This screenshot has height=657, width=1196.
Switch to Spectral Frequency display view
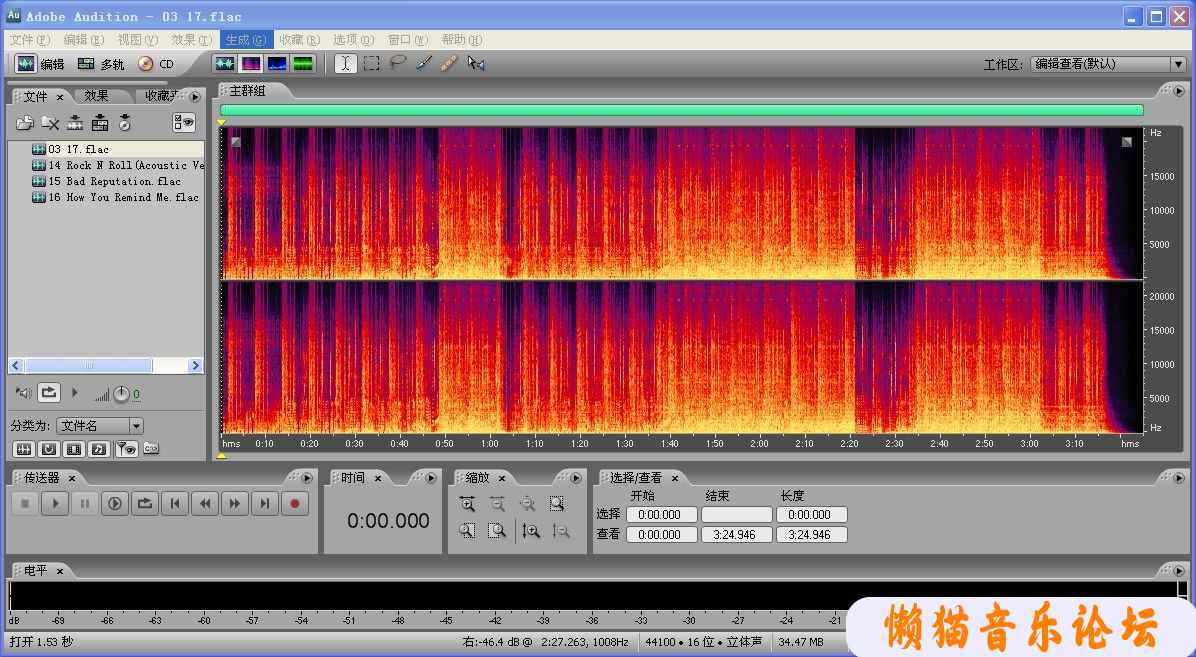tap(250, 64)
